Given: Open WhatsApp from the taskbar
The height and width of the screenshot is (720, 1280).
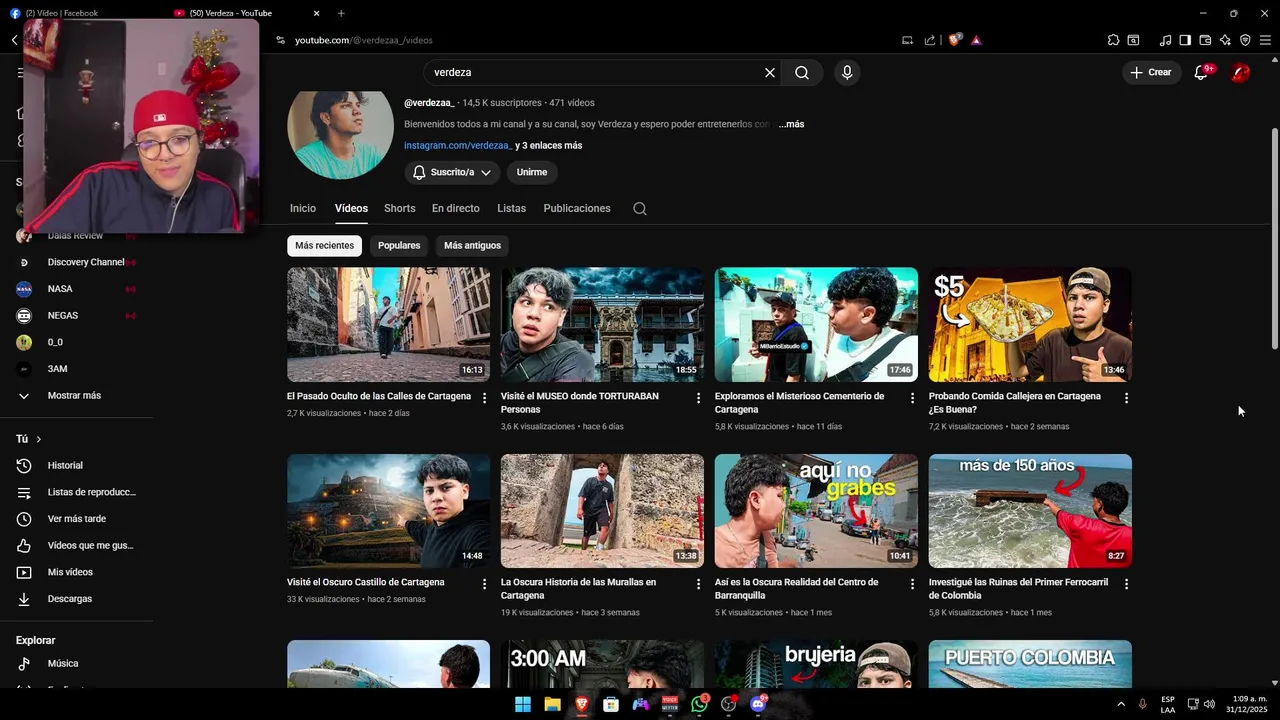Looking at the screenshot, I should click(699, 704).
